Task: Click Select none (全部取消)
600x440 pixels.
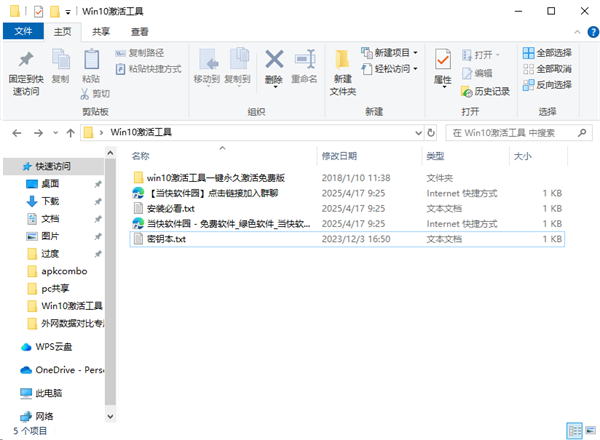Action: [x=548, y=69]
